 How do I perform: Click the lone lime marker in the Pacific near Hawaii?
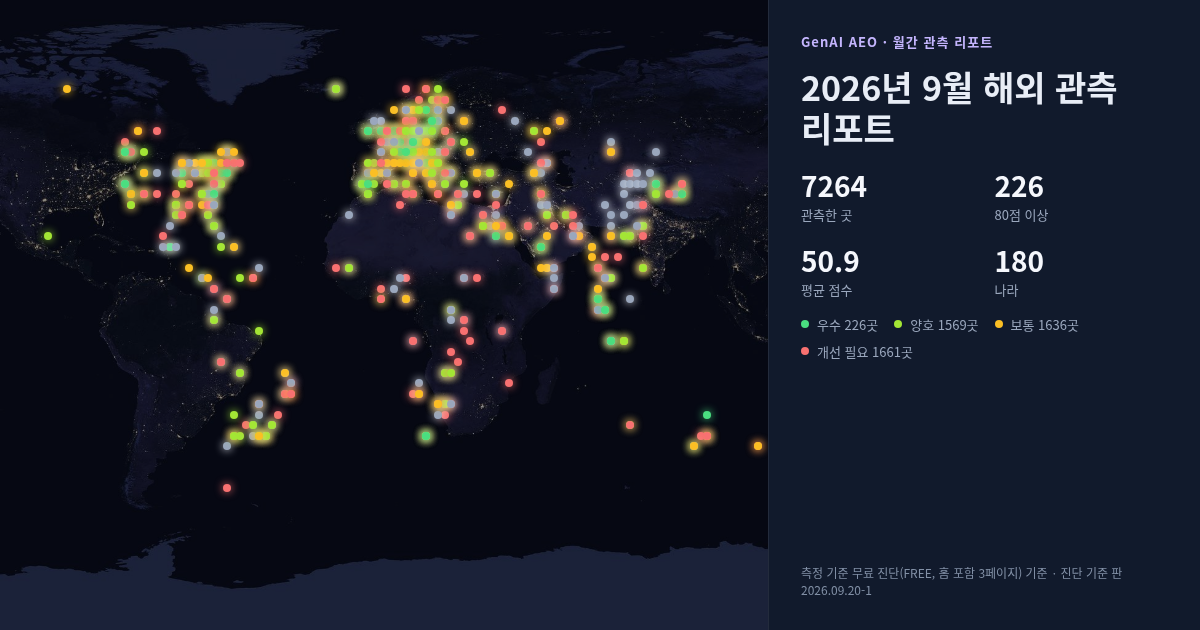(x=48, y=236)
